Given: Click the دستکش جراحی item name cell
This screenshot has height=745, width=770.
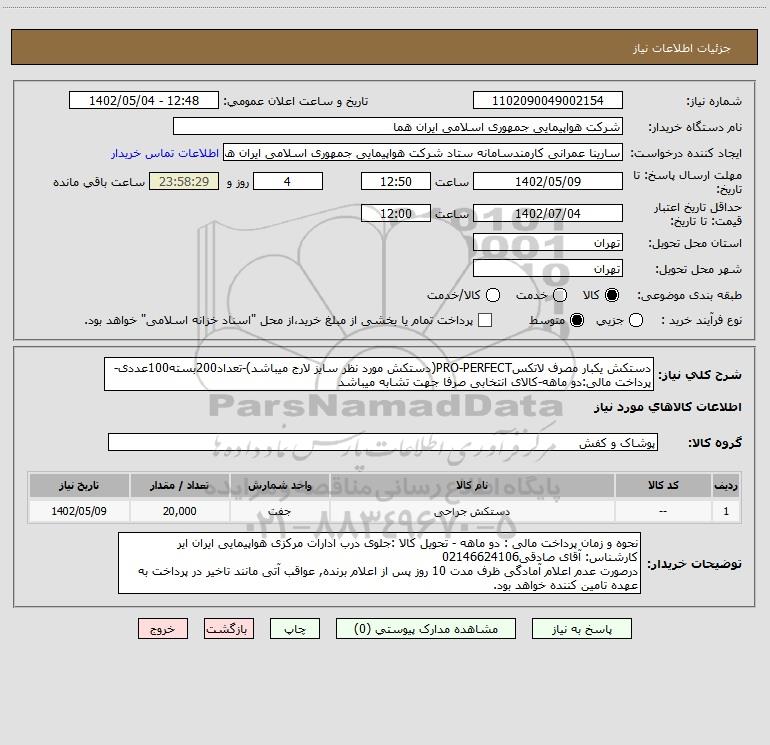Looking at the screenshot, I should [x=472, y=511].
